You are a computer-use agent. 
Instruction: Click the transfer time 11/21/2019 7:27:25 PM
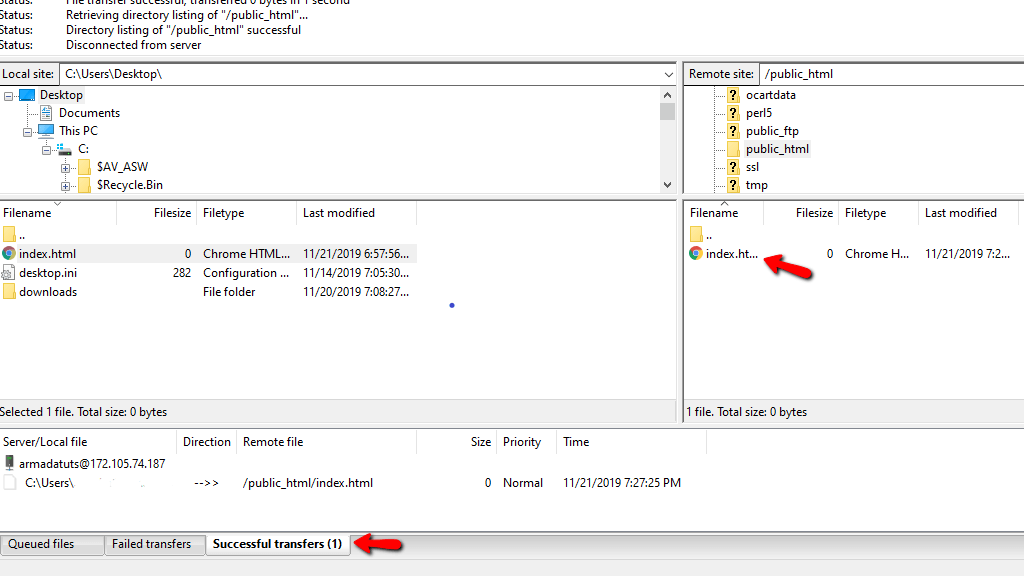pos(622,483)
